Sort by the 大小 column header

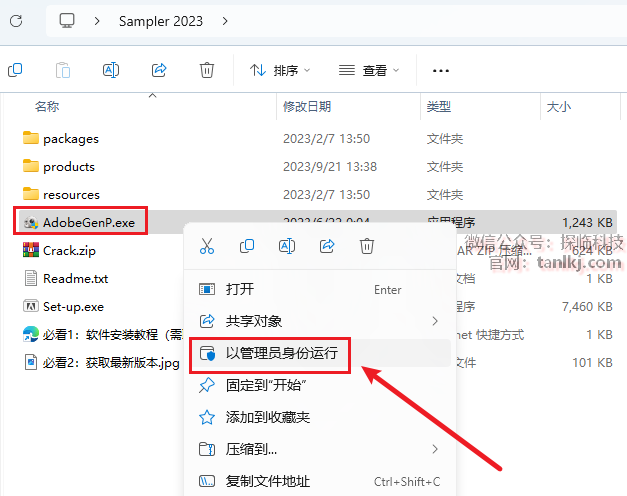pos(559,106)
